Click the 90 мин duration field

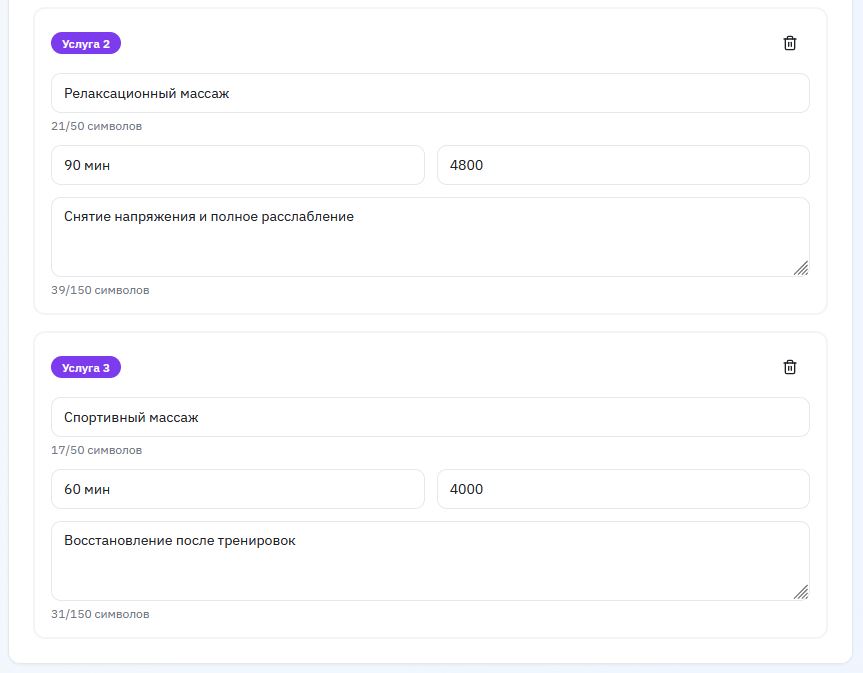tap(237, 165)
